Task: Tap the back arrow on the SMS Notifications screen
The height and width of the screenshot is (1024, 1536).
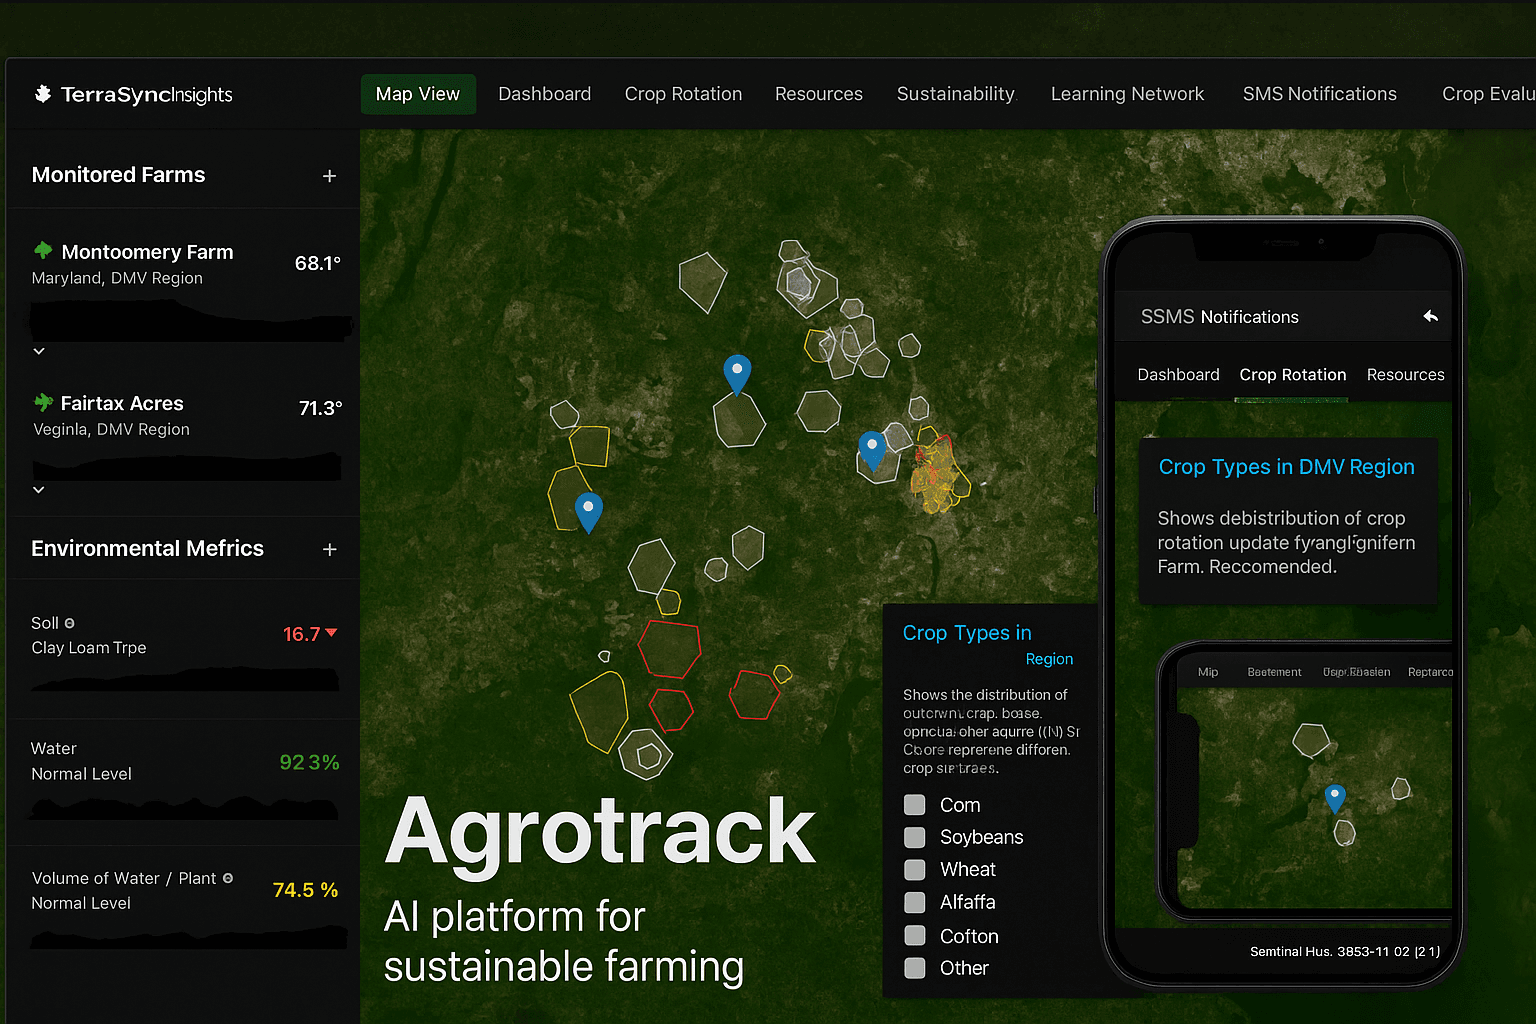Action: point(1430,316)
